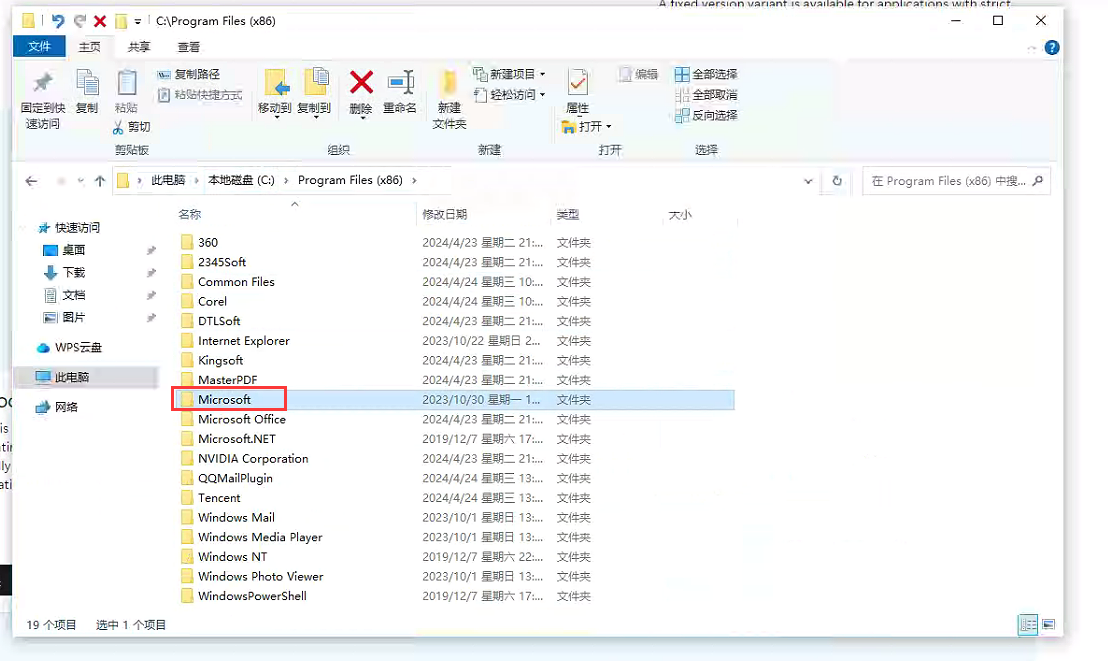Click the red X delete icon in the title bar
The image size is (1108, 661).
click(x=100, y=21)
